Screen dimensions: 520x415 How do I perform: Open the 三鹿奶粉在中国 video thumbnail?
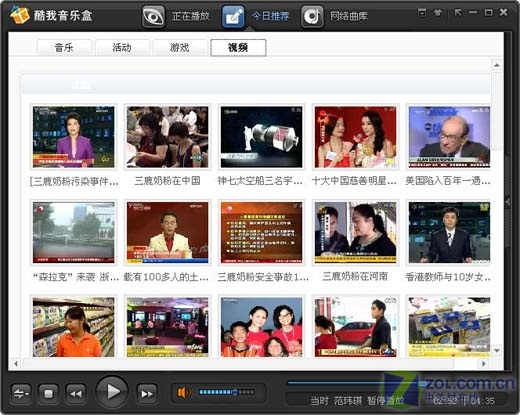point(168,137)
